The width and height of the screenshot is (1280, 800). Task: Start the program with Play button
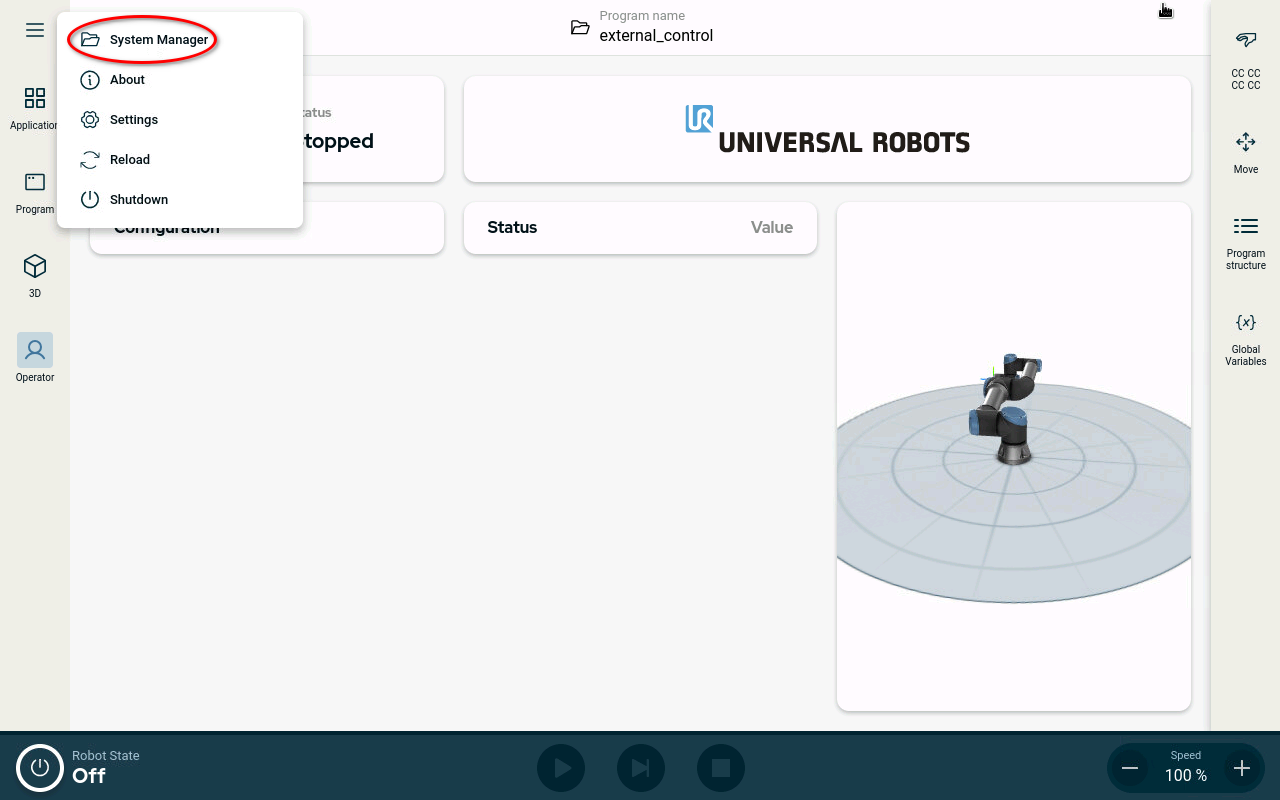click(561, 768)
